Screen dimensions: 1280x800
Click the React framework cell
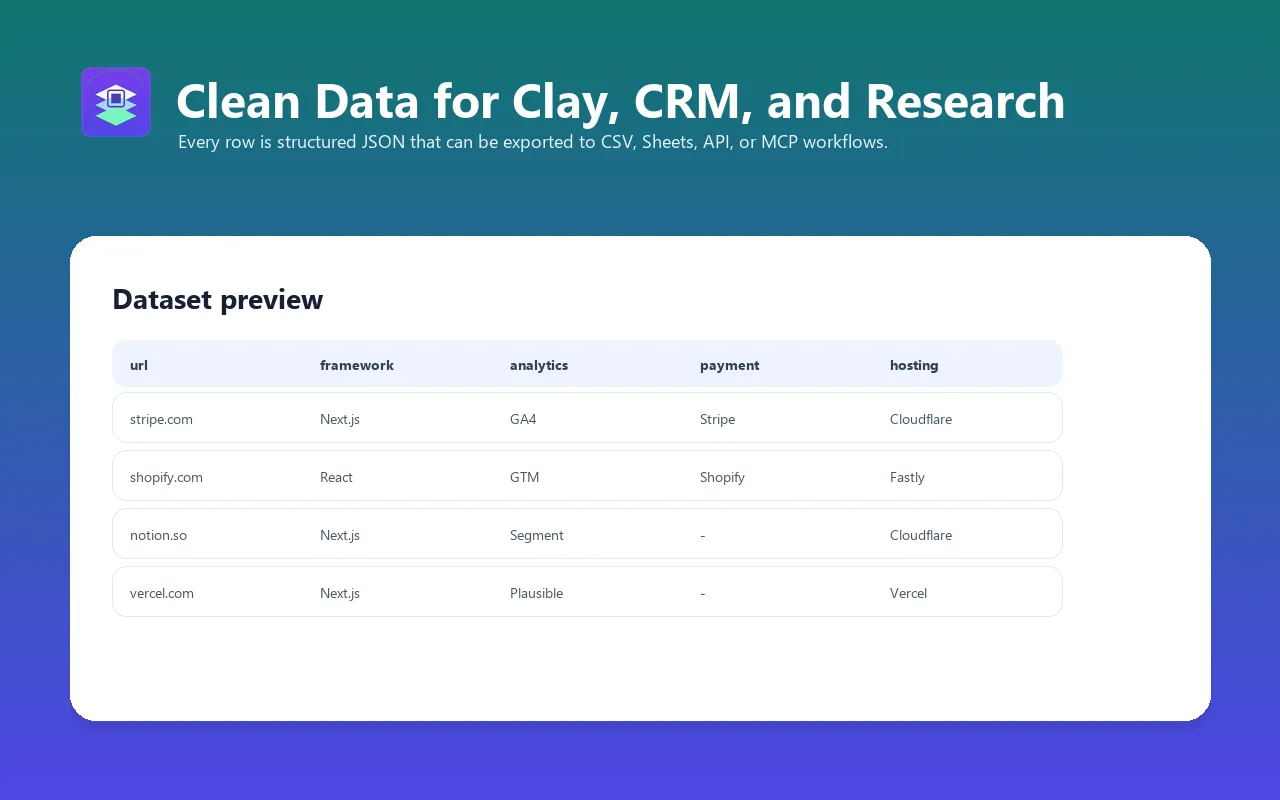tap(336, 477)
